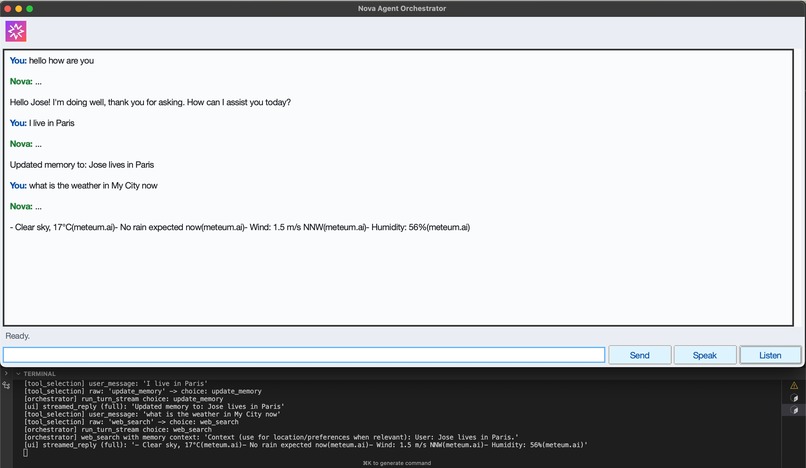Viewport: 806px width, 468px height.
Task: Collapse the TERMINAL panel chevron
Action: pos(18,374)
